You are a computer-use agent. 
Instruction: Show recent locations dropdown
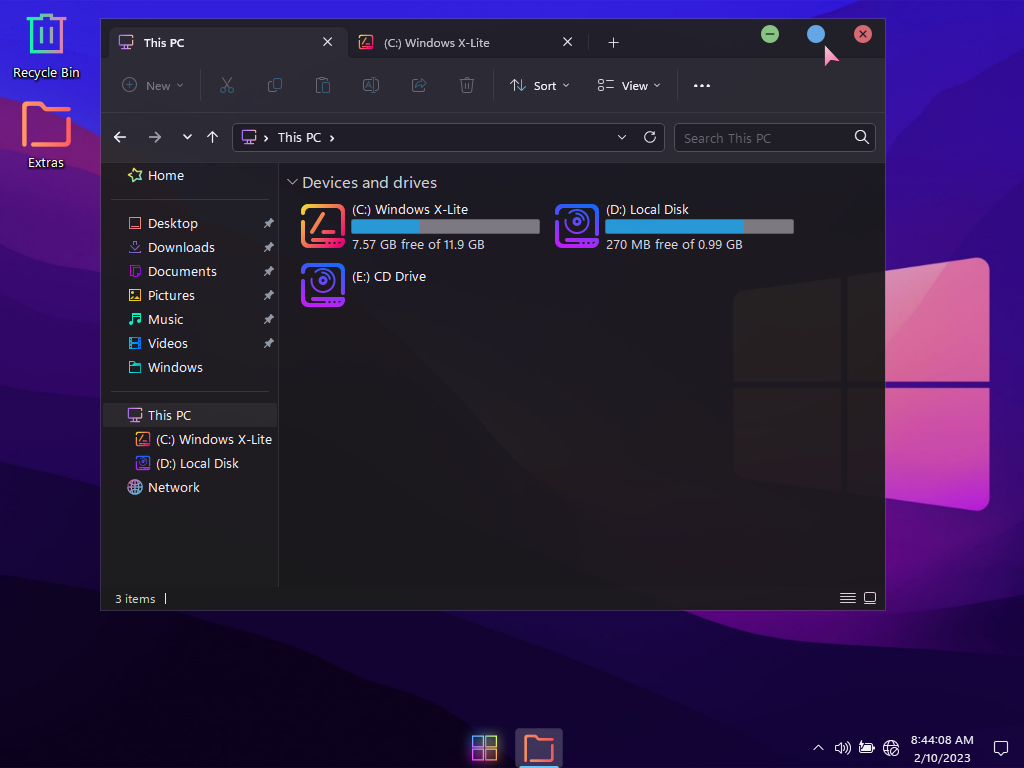click(x=187, y=137)
